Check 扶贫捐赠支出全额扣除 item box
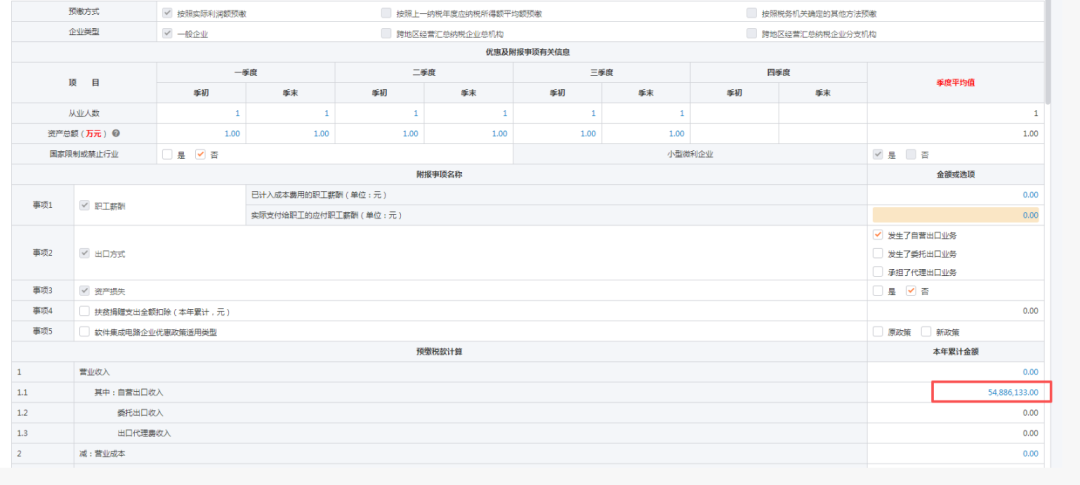 pyautogui.click(x=84, y=311)
